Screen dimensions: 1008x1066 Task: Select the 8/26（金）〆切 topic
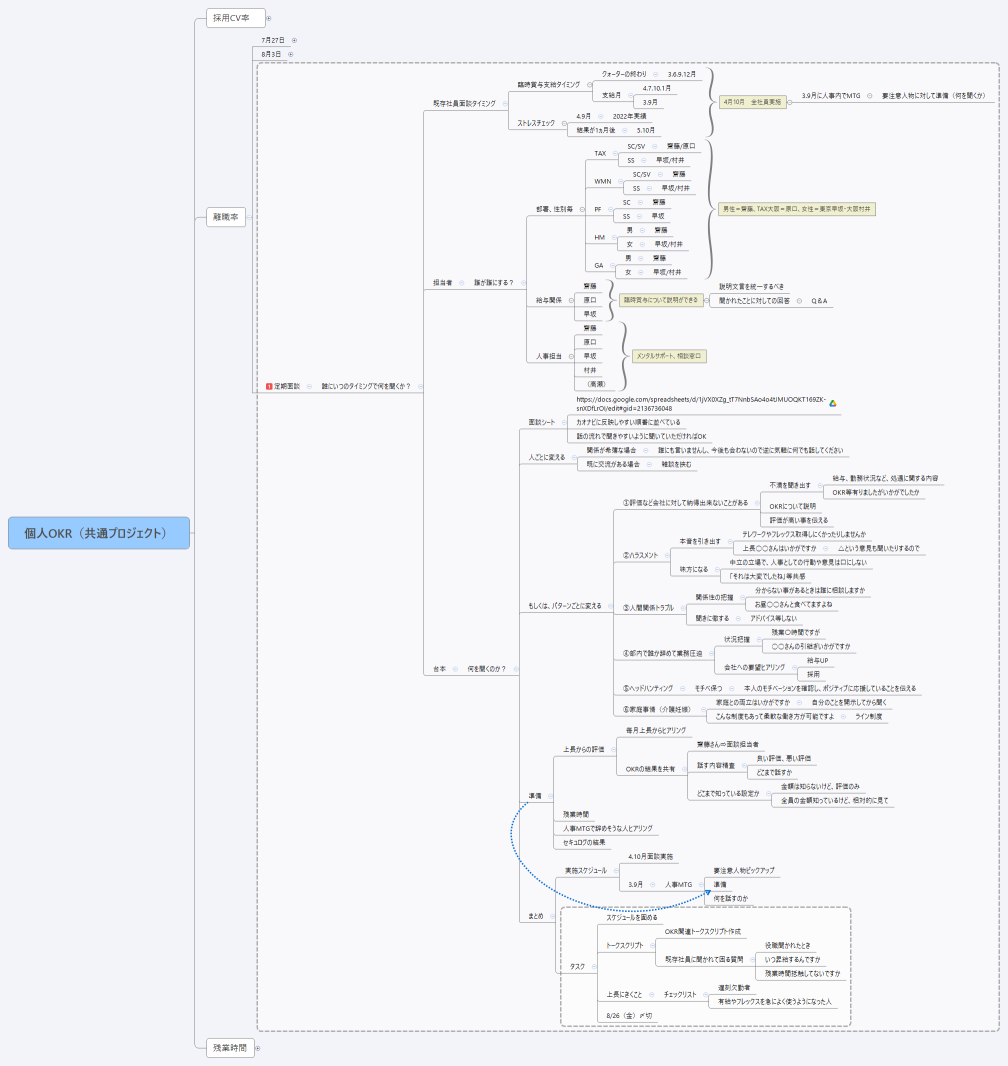[x=629, y=1016]
